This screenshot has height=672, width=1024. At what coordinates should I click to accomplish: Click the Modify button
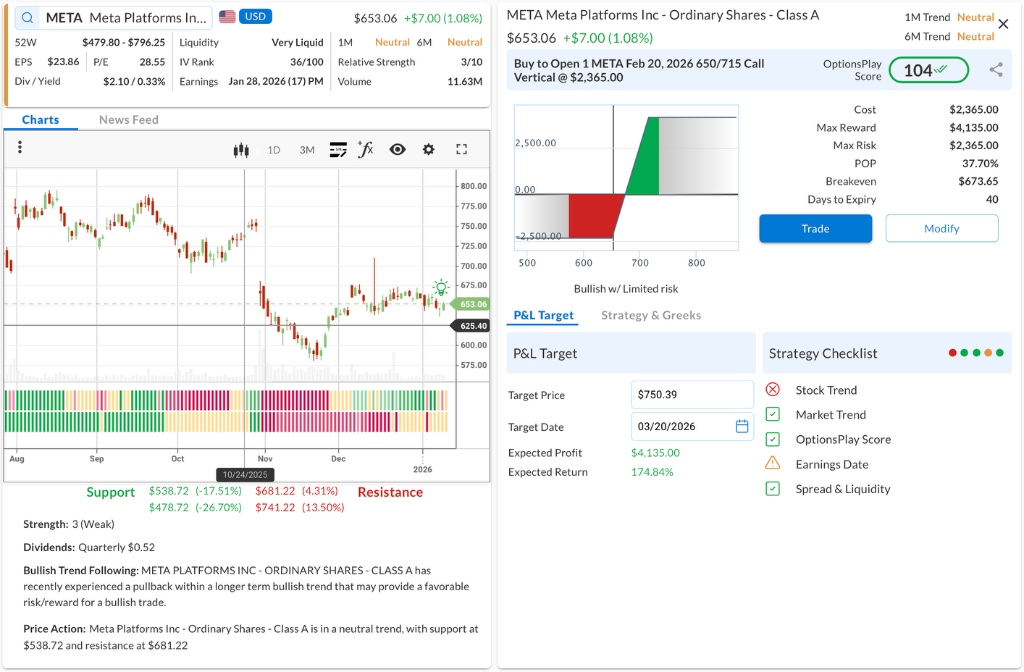click(x=941, y=228)
